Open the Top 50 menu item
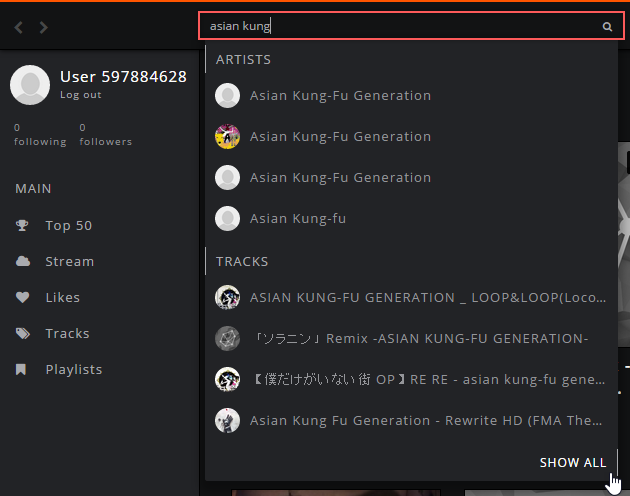 pyautogui.click(x=68, y=226)
